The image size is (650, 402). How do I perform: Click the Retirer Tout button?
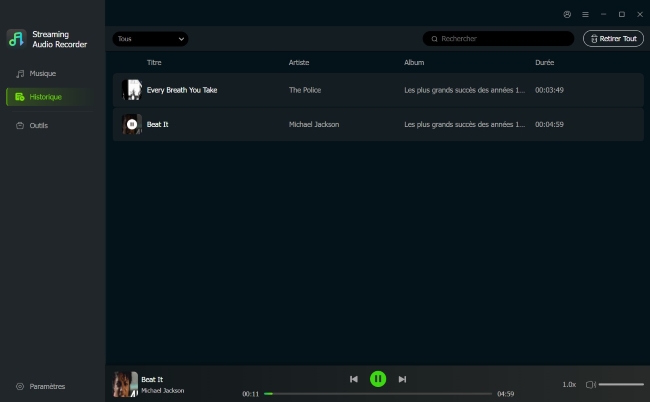coord(613,39)
